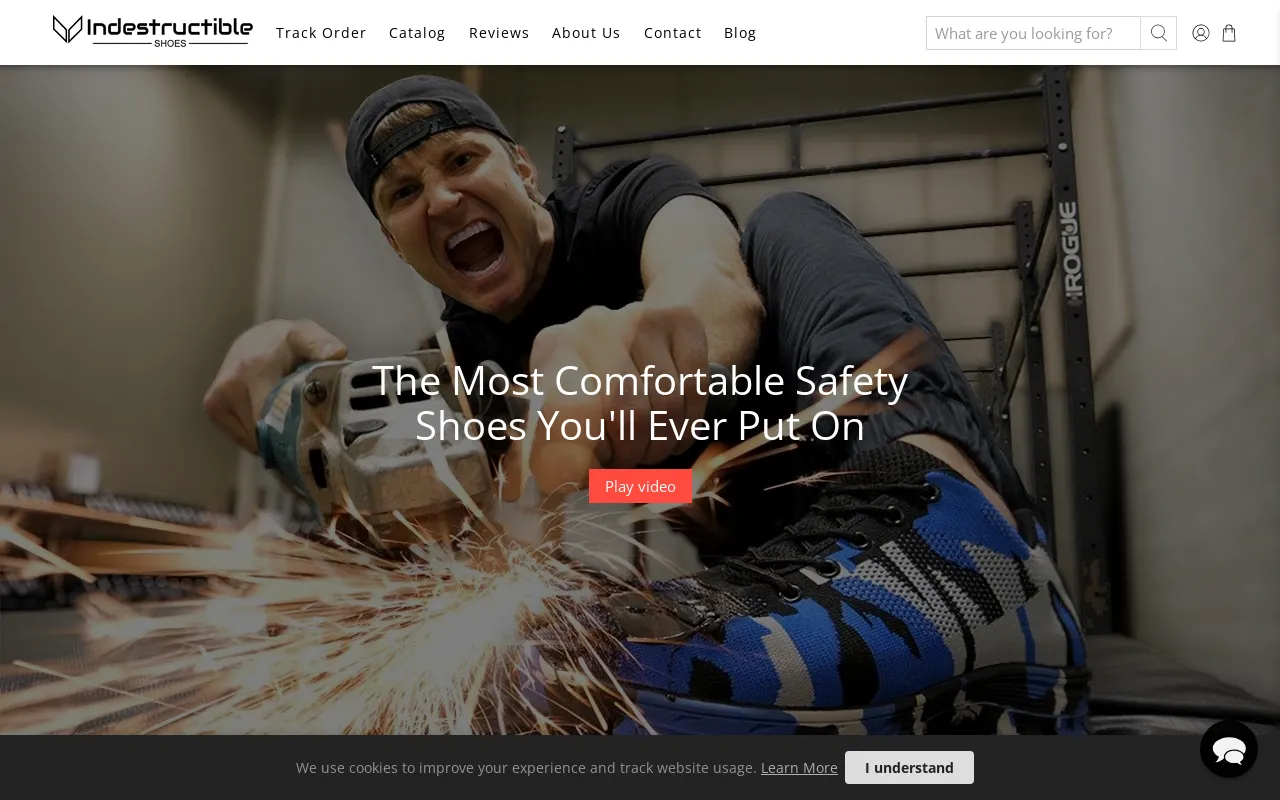The height and width of the screenshot is (800, 1280).
Task: Open the Track Order page
Action: pos(321,33)
